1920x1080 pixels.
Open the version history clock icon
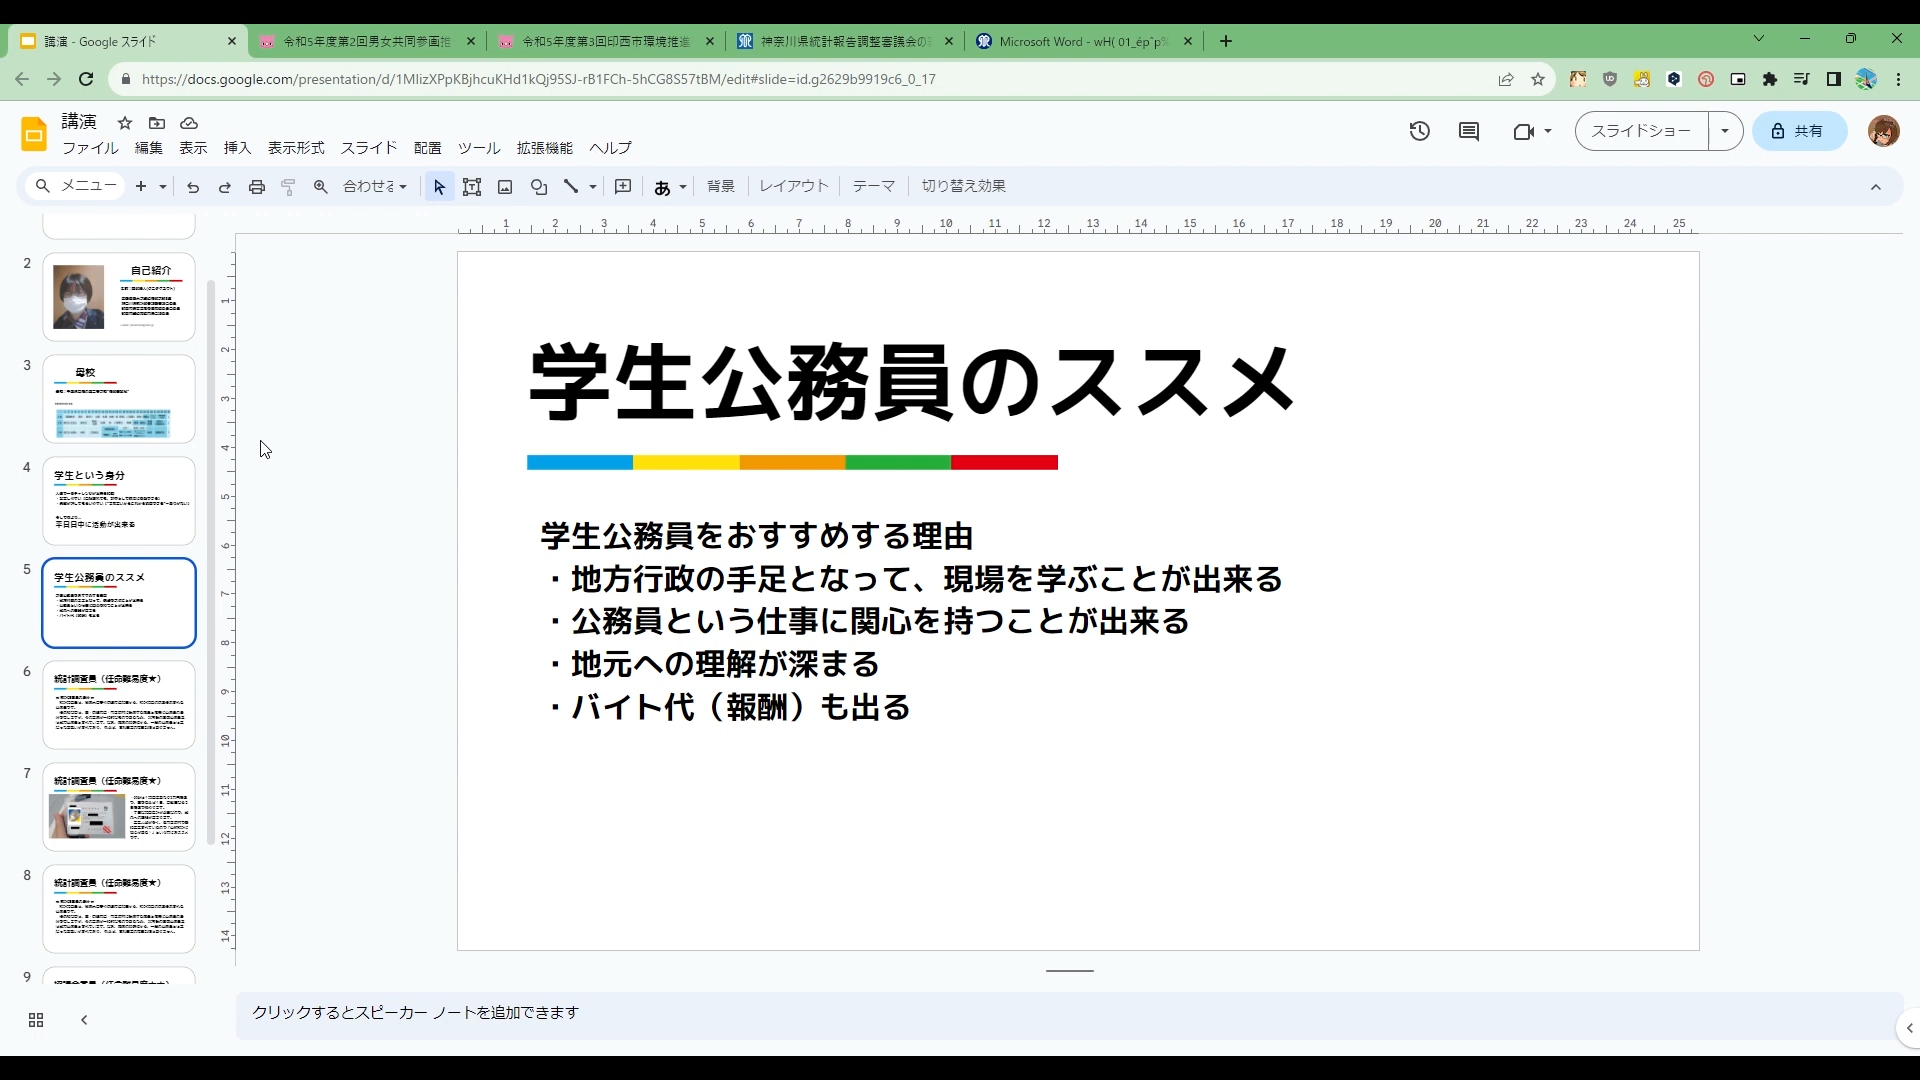pyautogui.click(x=1420, y=131)
